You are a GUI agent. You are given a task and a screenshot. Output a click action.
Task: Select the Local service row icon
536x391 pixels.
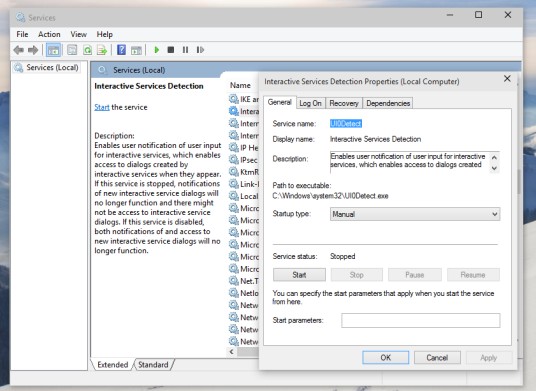click(x=234, y=196)
